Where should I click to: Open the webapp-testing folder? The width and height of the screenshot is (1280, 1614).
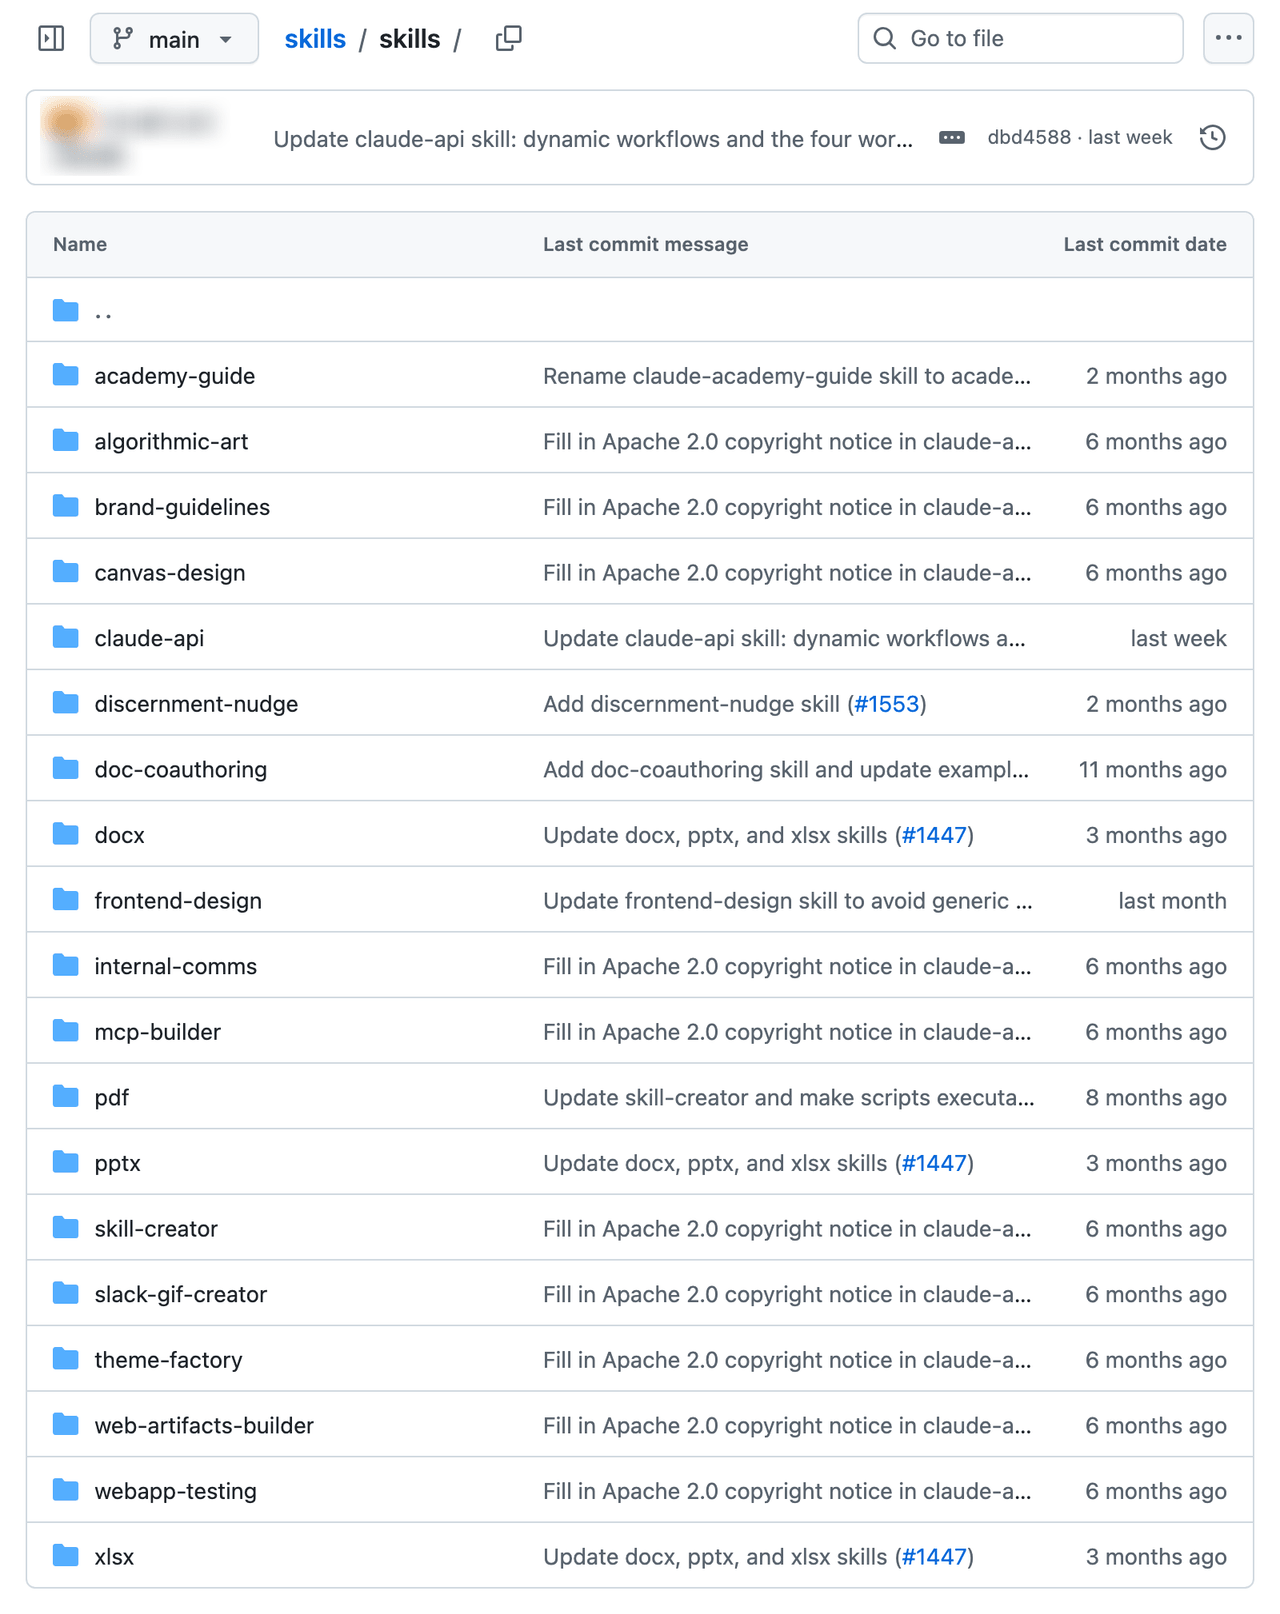coord(175,1491)
